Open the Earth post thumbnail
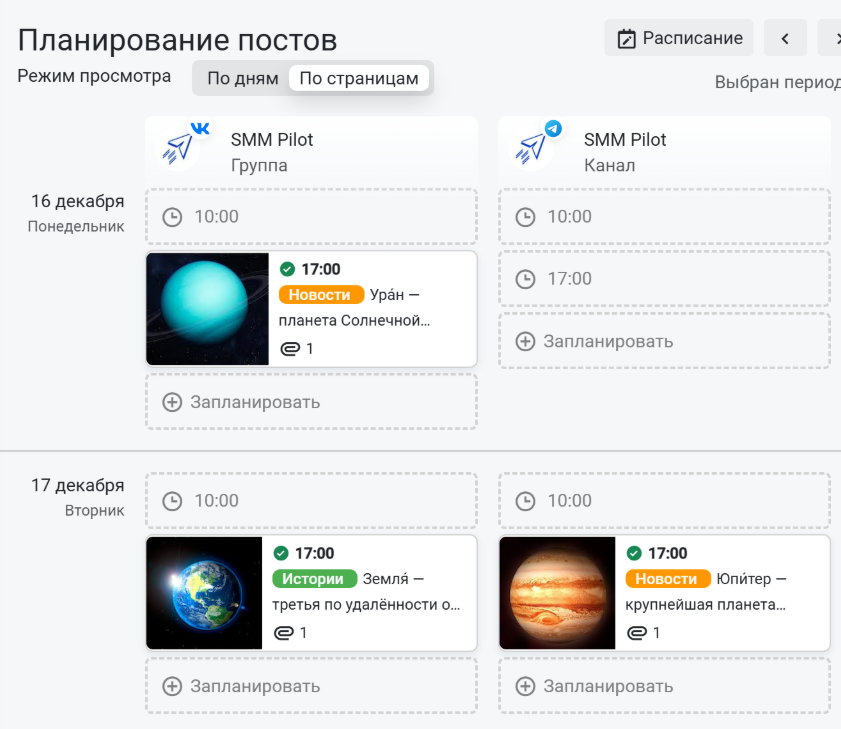The height and width of the screenshot is (729, 841). [x=204, y=593]
